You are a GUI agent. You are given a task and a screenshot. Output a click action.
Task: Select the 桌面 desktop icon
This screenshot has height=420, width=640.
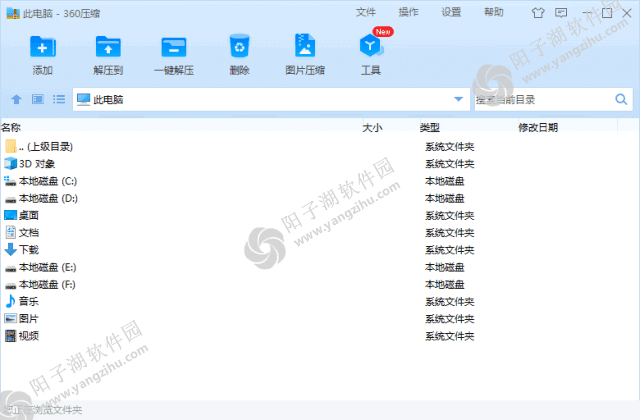tap(10, 215)
